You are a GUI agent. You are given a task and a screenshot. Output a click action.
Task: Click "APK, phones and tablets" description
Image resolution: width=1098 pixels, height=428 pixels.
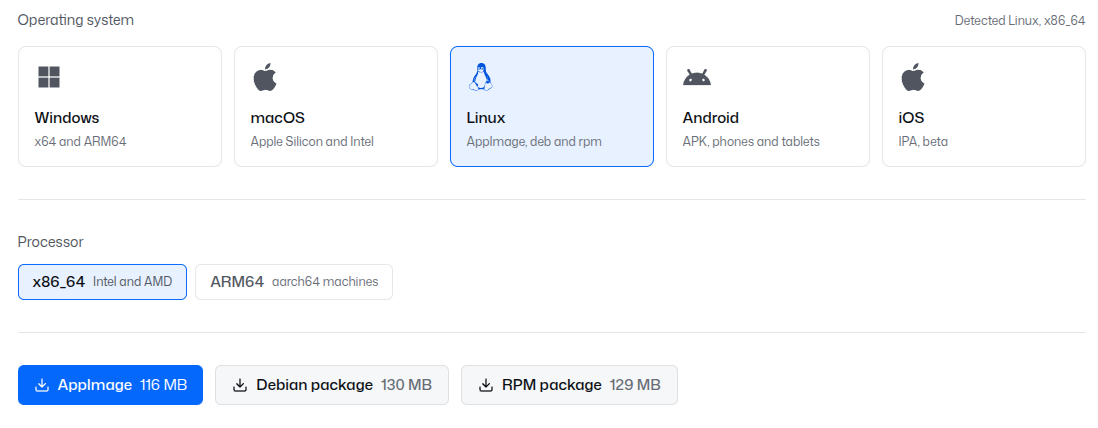(751, 141)
